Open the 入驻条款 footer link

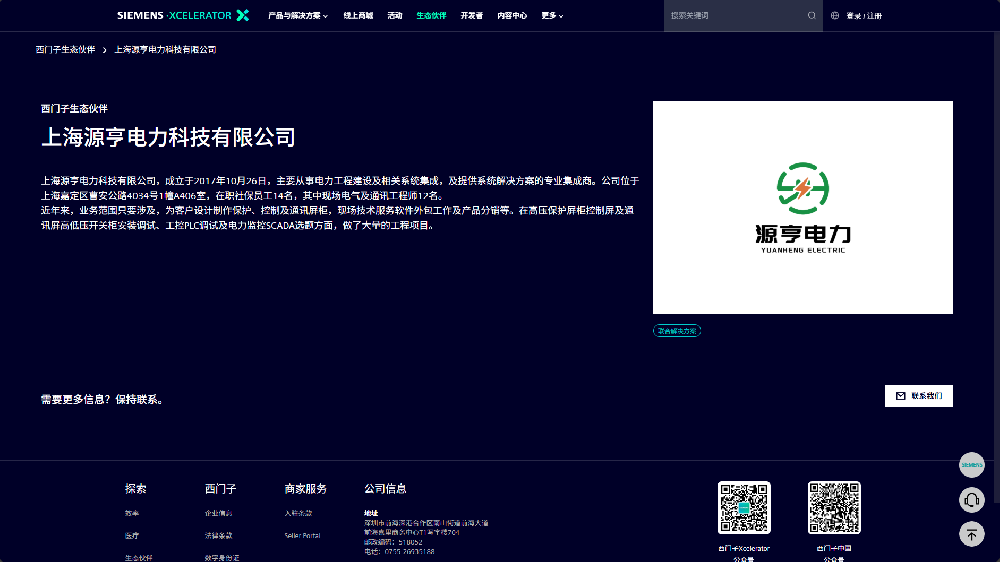click(x=298, y=513)
